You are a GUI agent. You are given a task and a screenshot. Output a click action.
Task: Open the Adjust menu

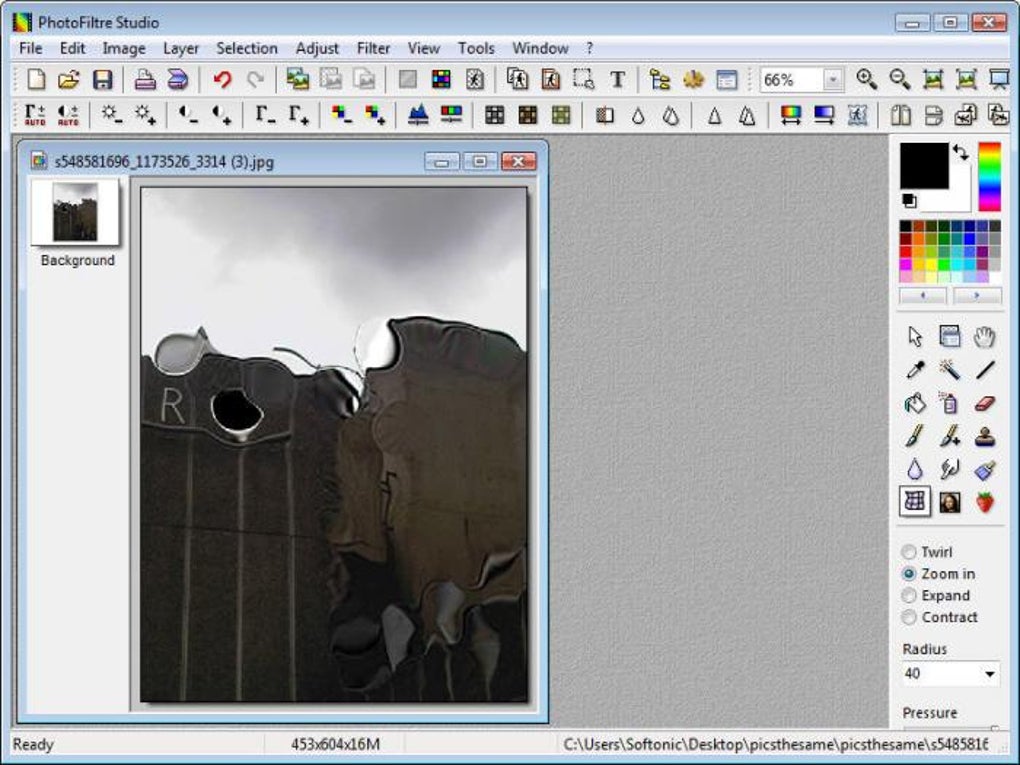point(316,48)
